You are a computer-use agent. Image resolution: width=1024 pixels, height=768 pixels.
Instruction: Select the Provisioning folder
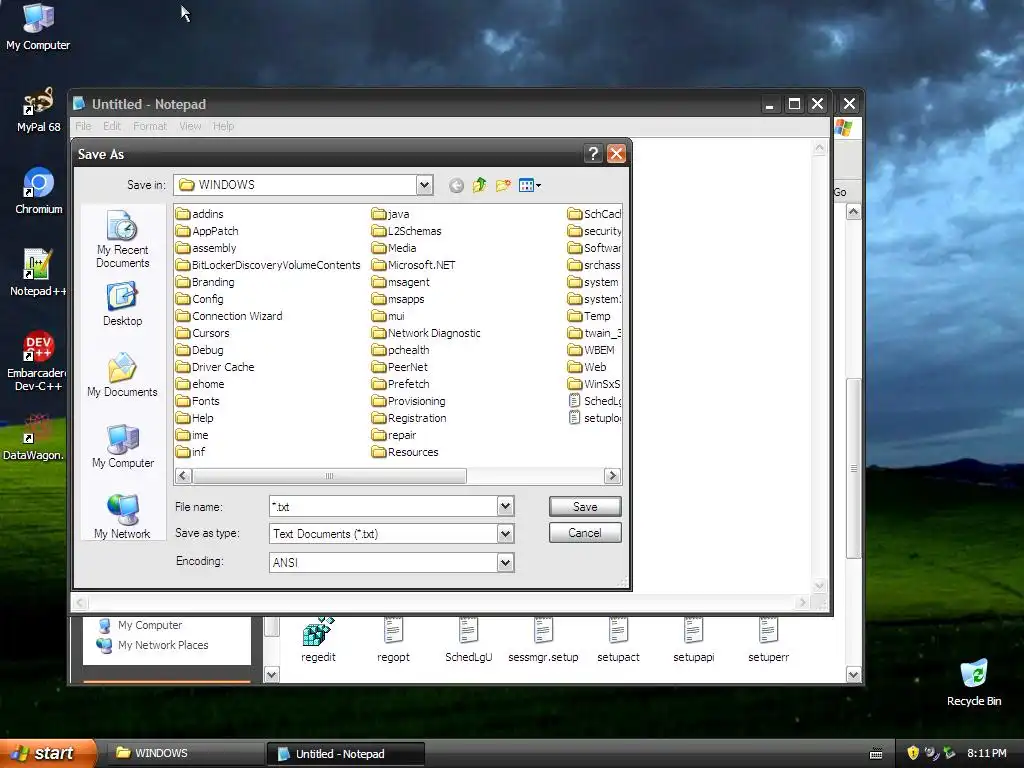(x=409, y=401)
